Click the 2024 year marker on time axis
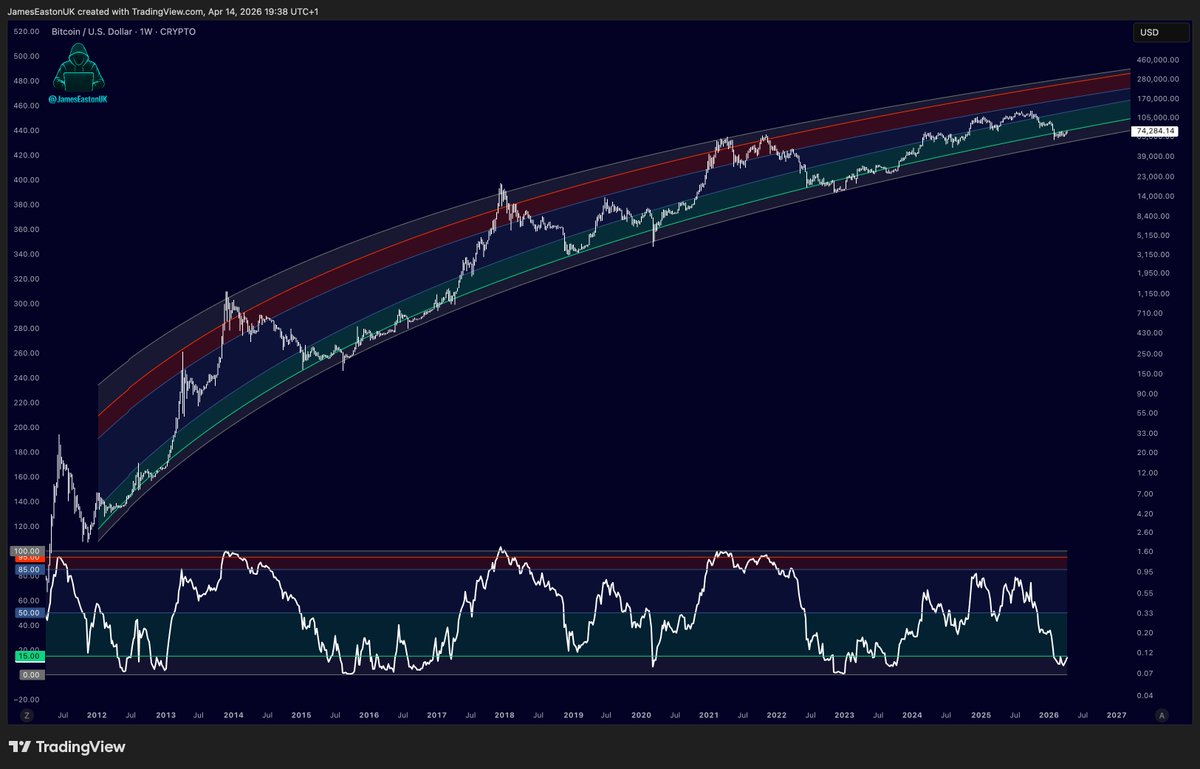Screen dimensions: 1200x769 coord(912,716)
